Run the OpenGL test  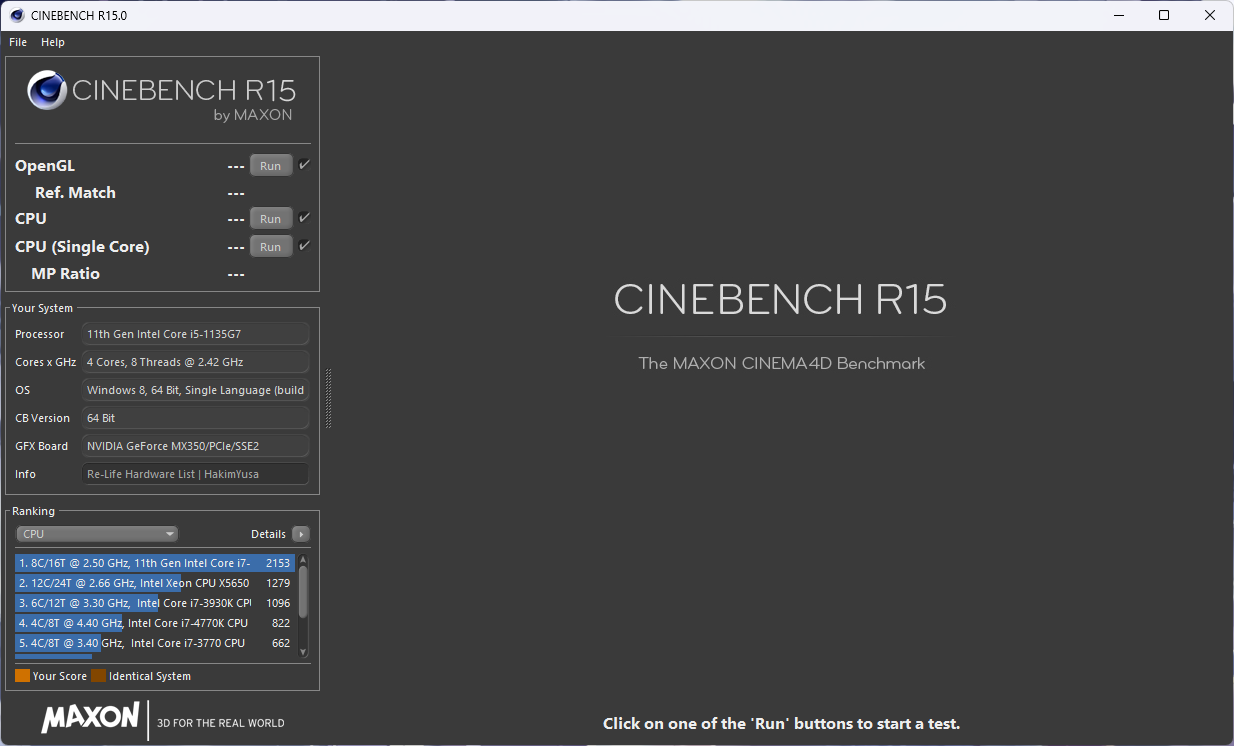pos(271,166)
